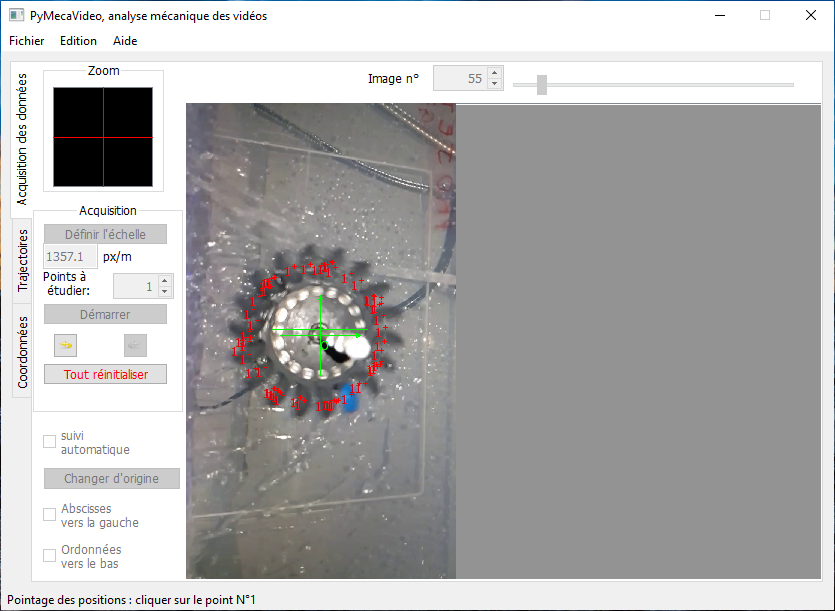Viewport: 835px width, 611px height.
Task: Click the yellow undo arrow icon
Action: [x=66, y=345]
